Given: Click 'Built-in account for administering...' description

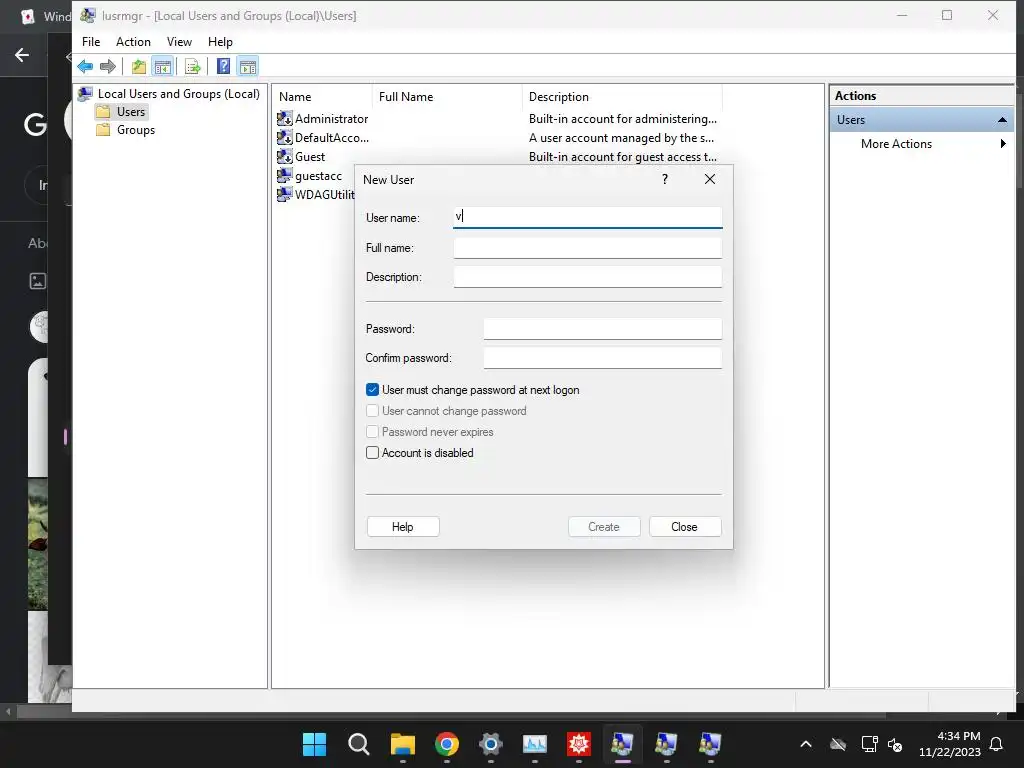Looking at the screenshot, I should (622, 119).
